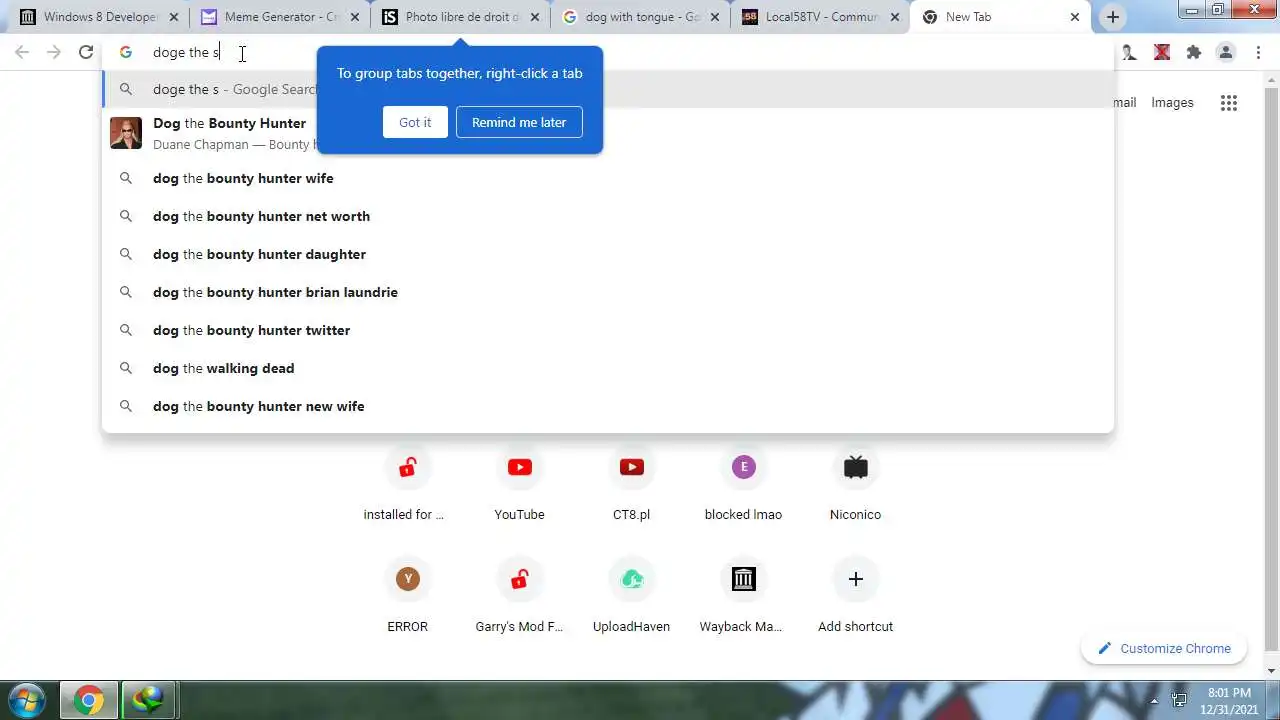Image resolution: width=1280 pixels, height=720 pixels.
Task: Select 'doge the s - Google Search' suggestion
Action: pos(608,89)
